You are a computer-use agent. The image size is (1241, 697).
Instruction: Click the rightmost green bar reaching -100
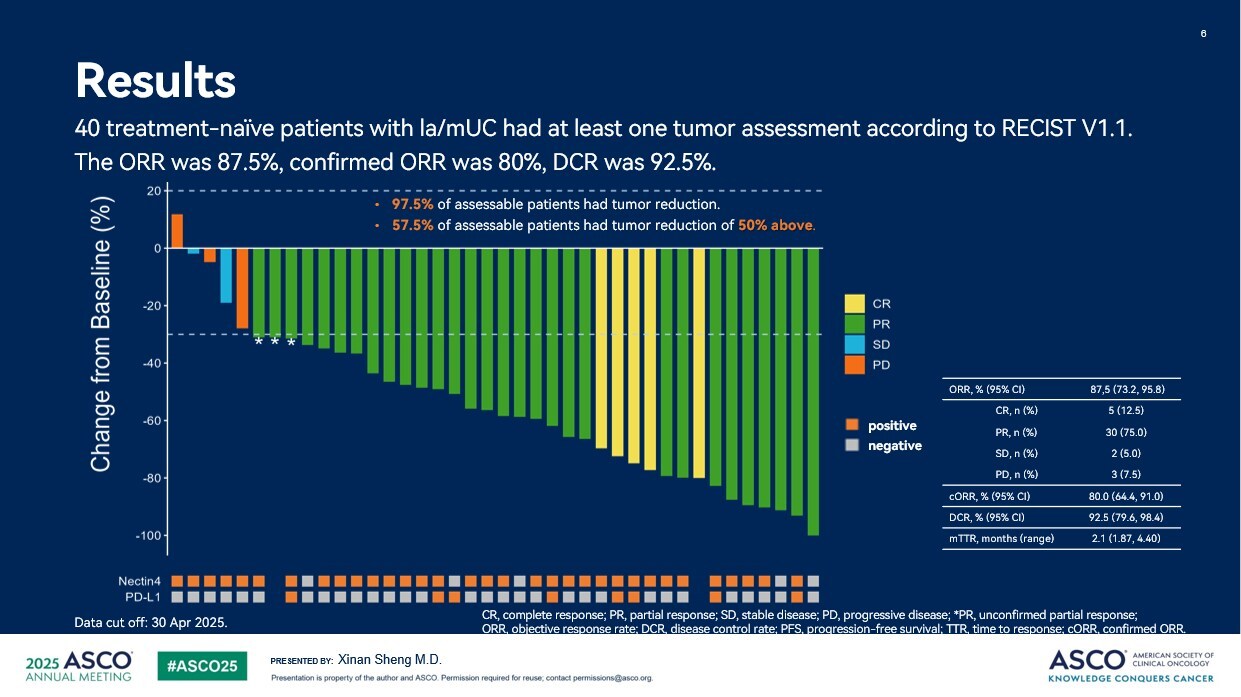[813, 392]
